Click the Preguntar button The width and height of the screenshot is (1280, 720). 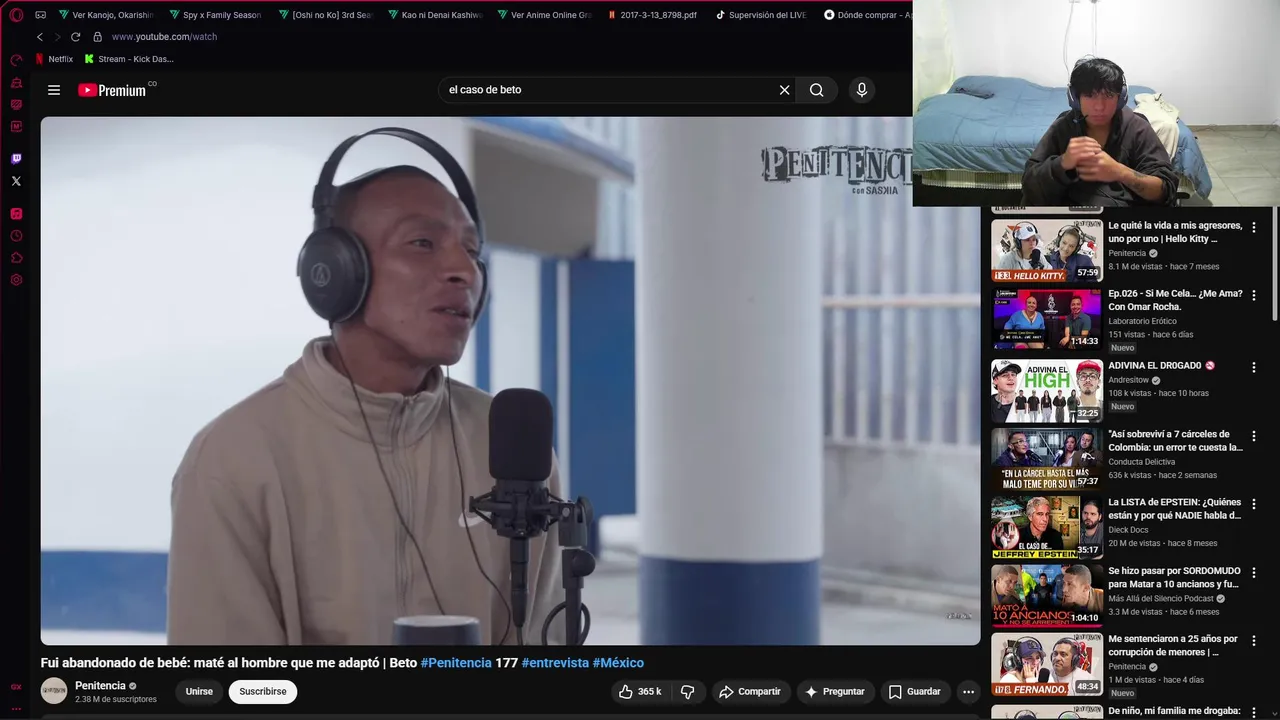click(x=834, y=692)
